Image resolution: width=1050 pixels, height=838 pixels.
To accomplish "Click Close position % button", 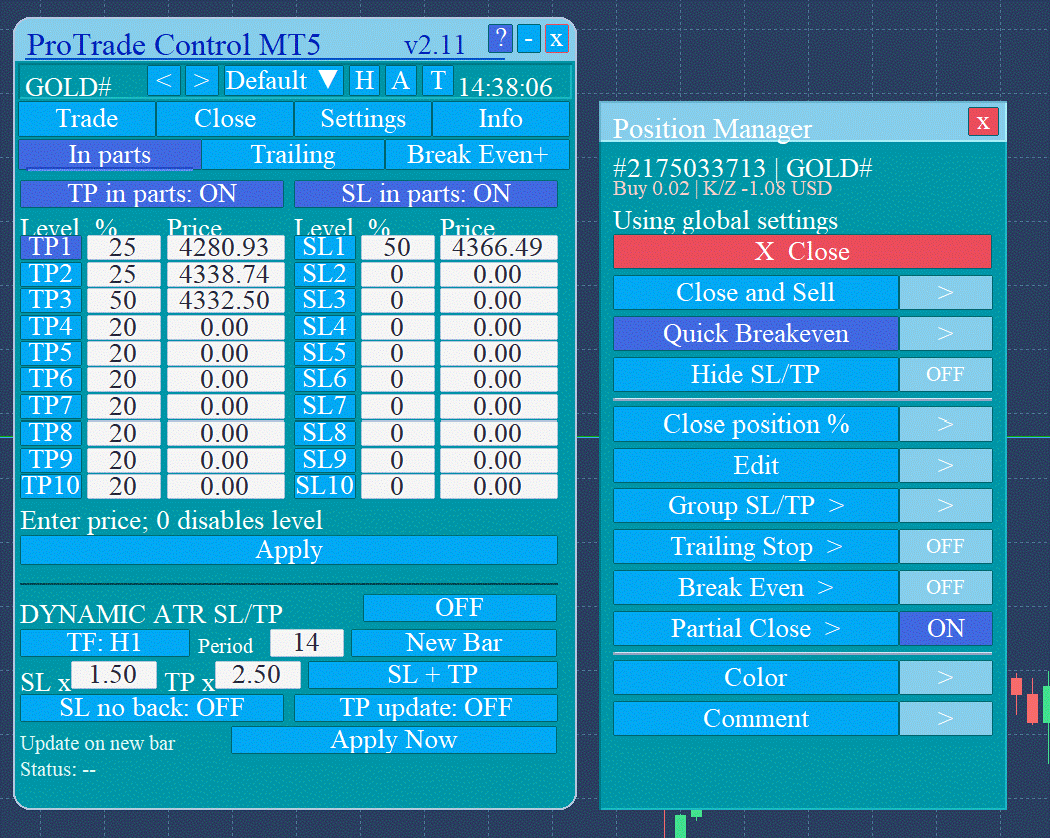I will [755, 425].
